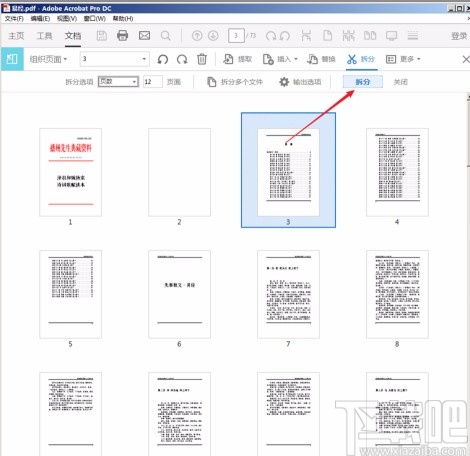Viewport: 470px width, 456px height.
Task: Click the rotate counterclockwise icon in top toolbar
Action: click(x=285, y=36)
